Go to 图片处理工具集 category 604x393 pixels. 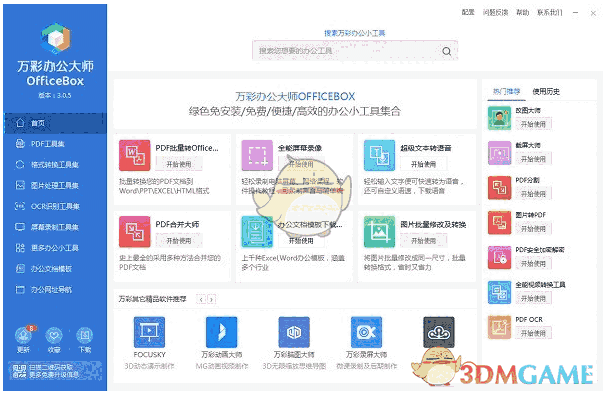(x=55, y=186)
